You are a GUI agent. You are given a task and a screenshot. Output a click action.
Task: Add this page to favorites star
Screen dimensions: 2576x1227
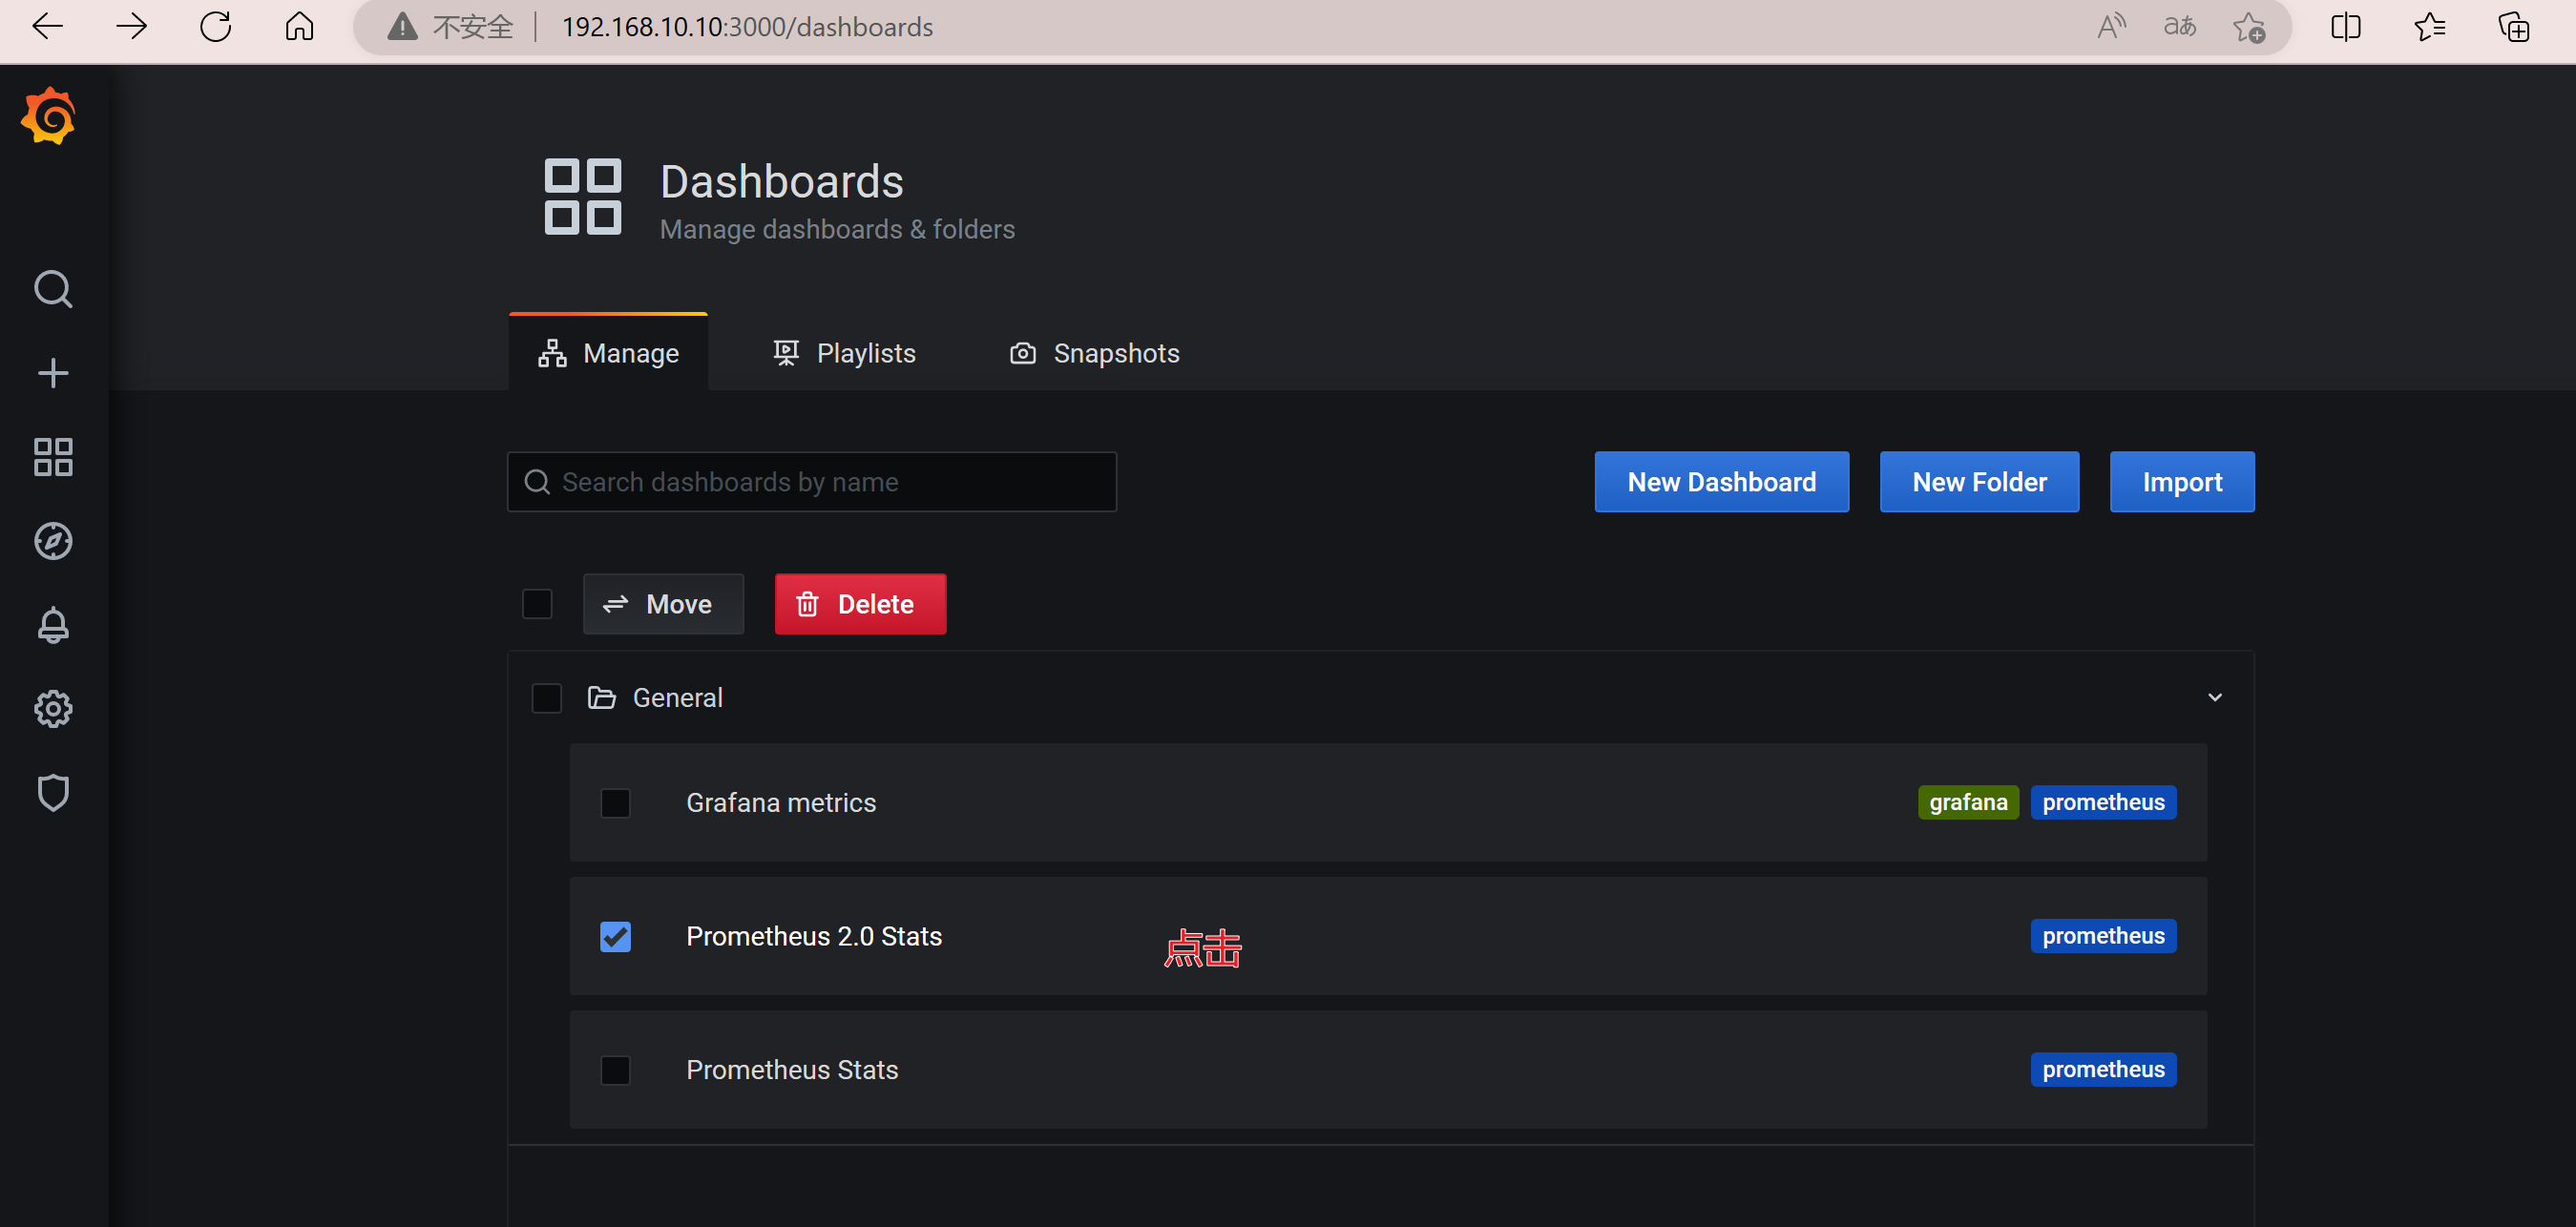pos(2249,27)
